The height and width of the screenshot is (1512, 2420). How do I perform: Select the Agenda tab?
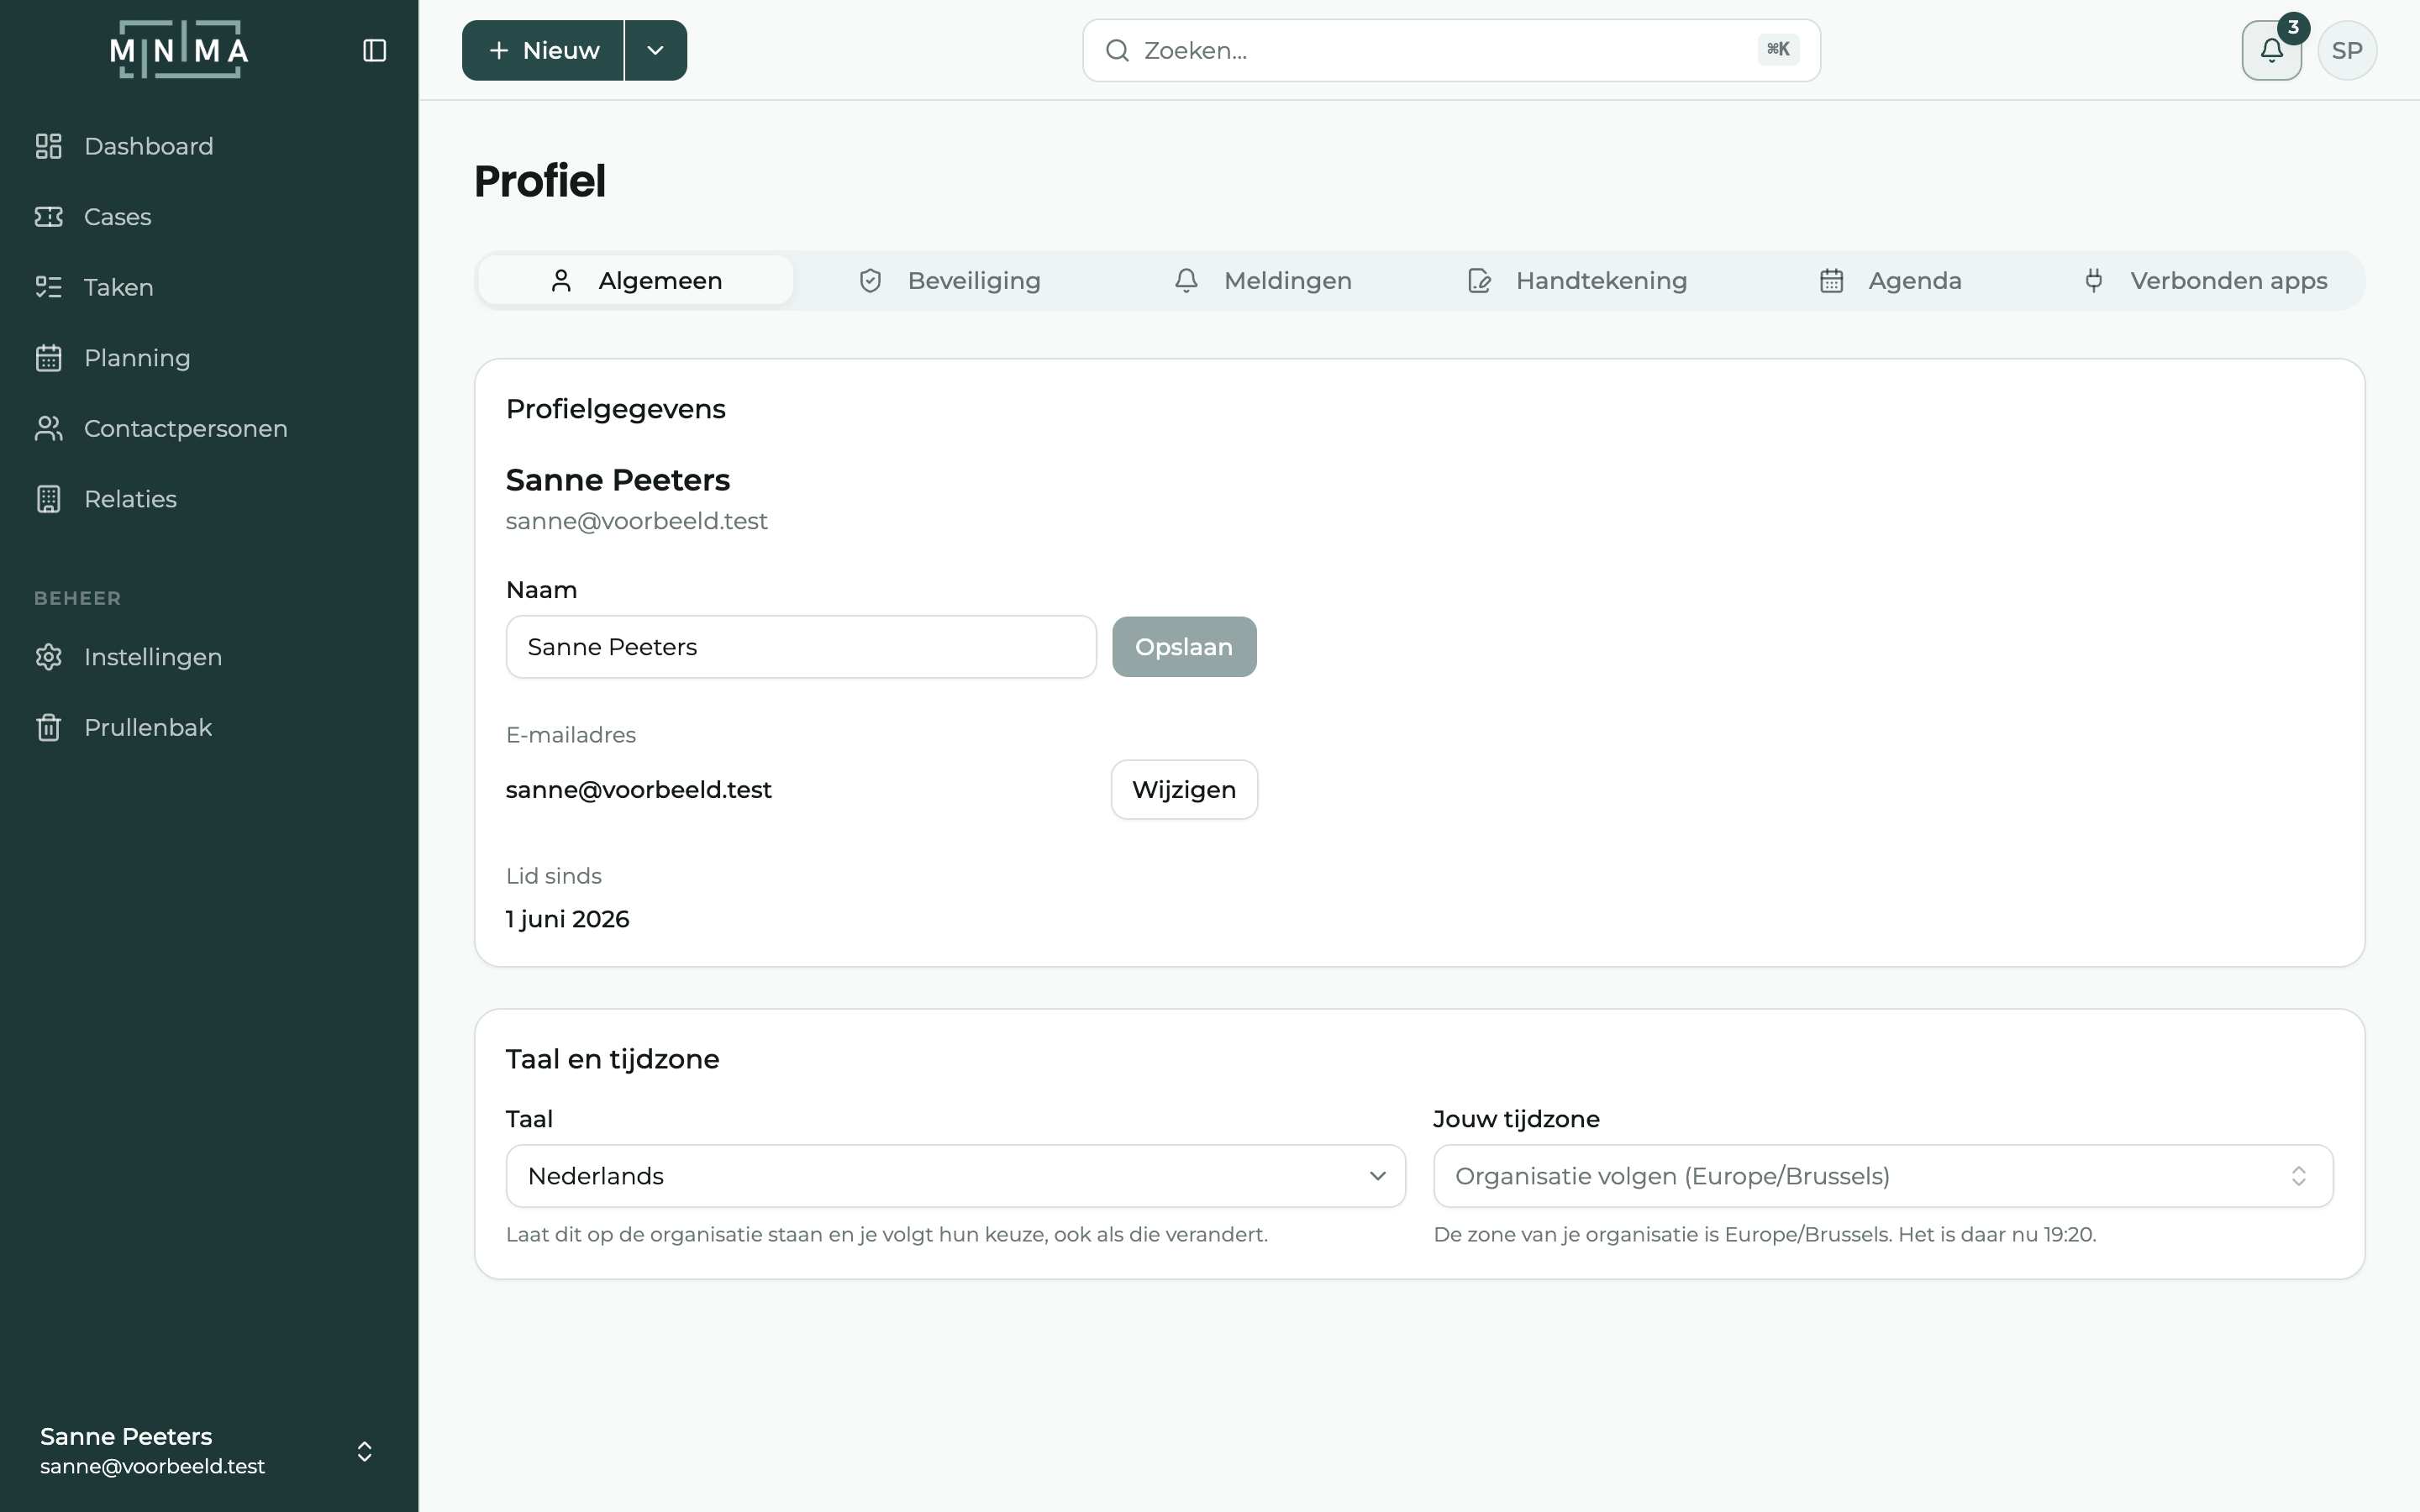1890,281
